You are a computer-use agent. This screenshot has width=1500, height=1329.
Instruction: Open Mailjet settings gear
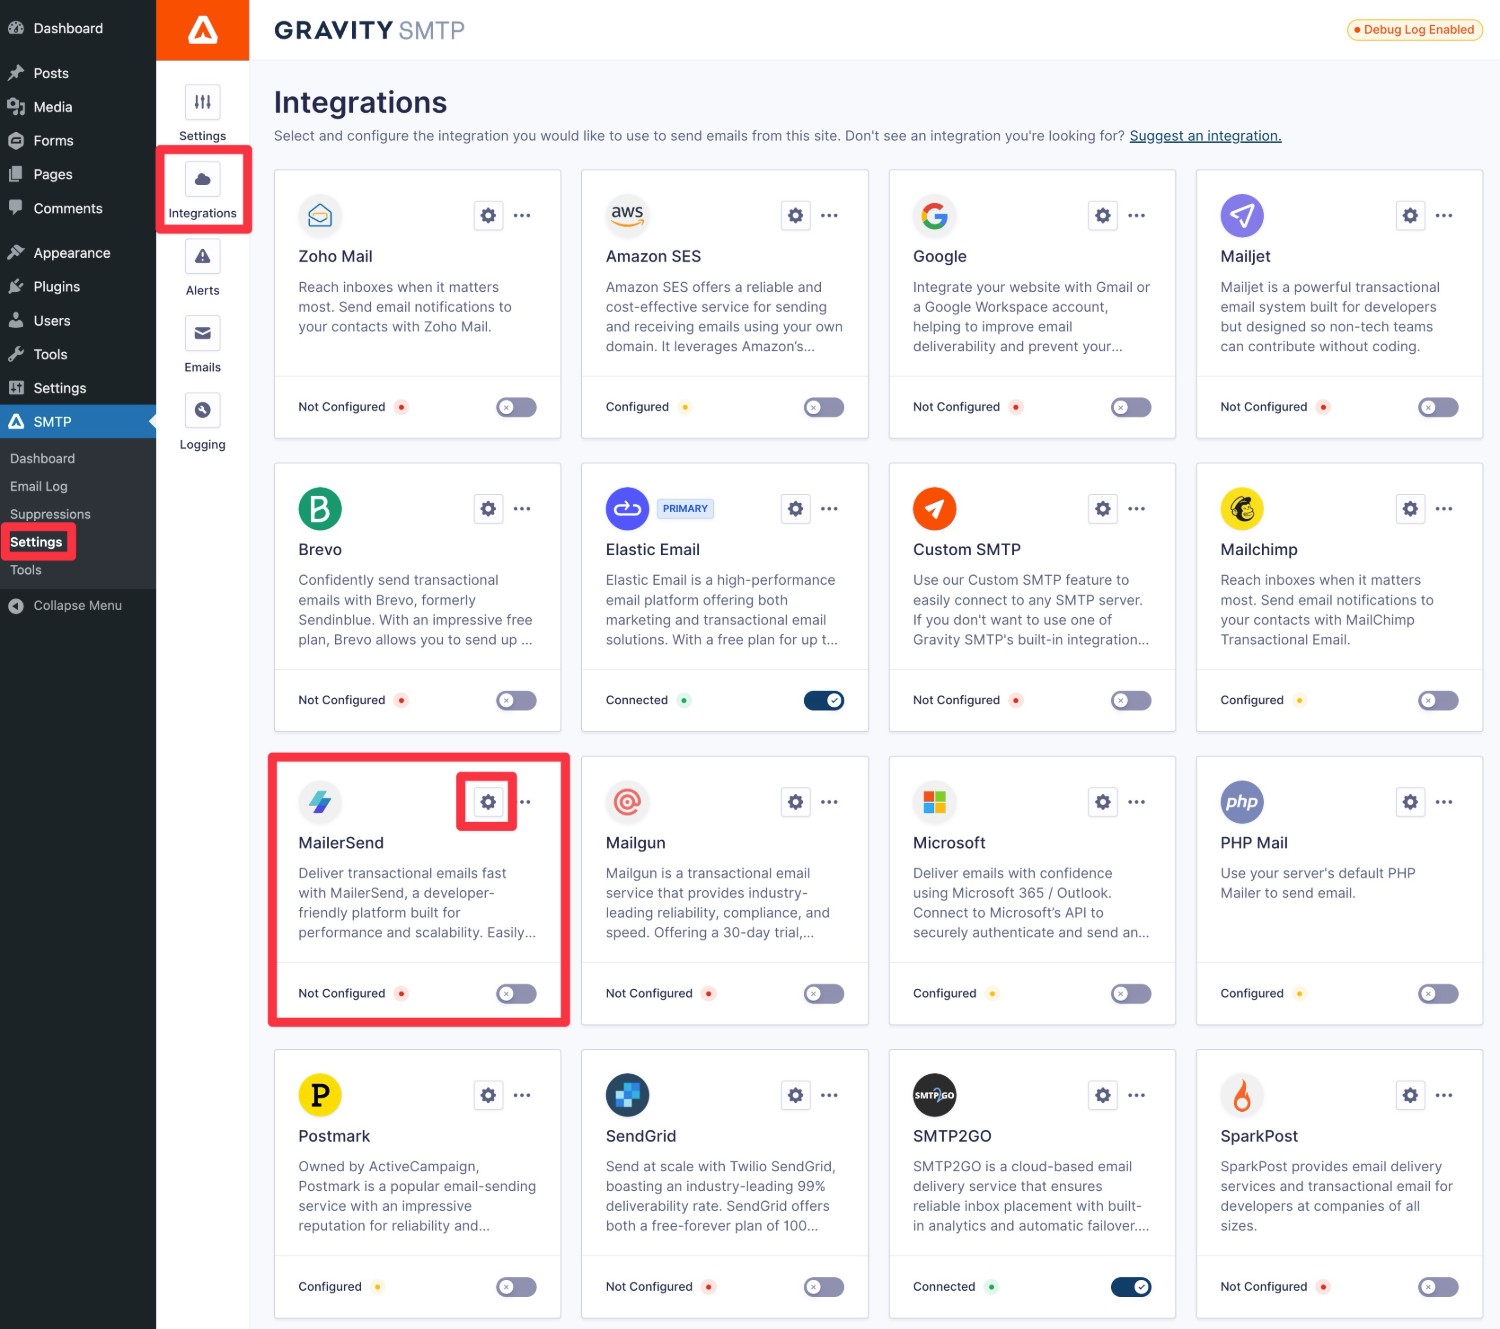click(1410, 215)
